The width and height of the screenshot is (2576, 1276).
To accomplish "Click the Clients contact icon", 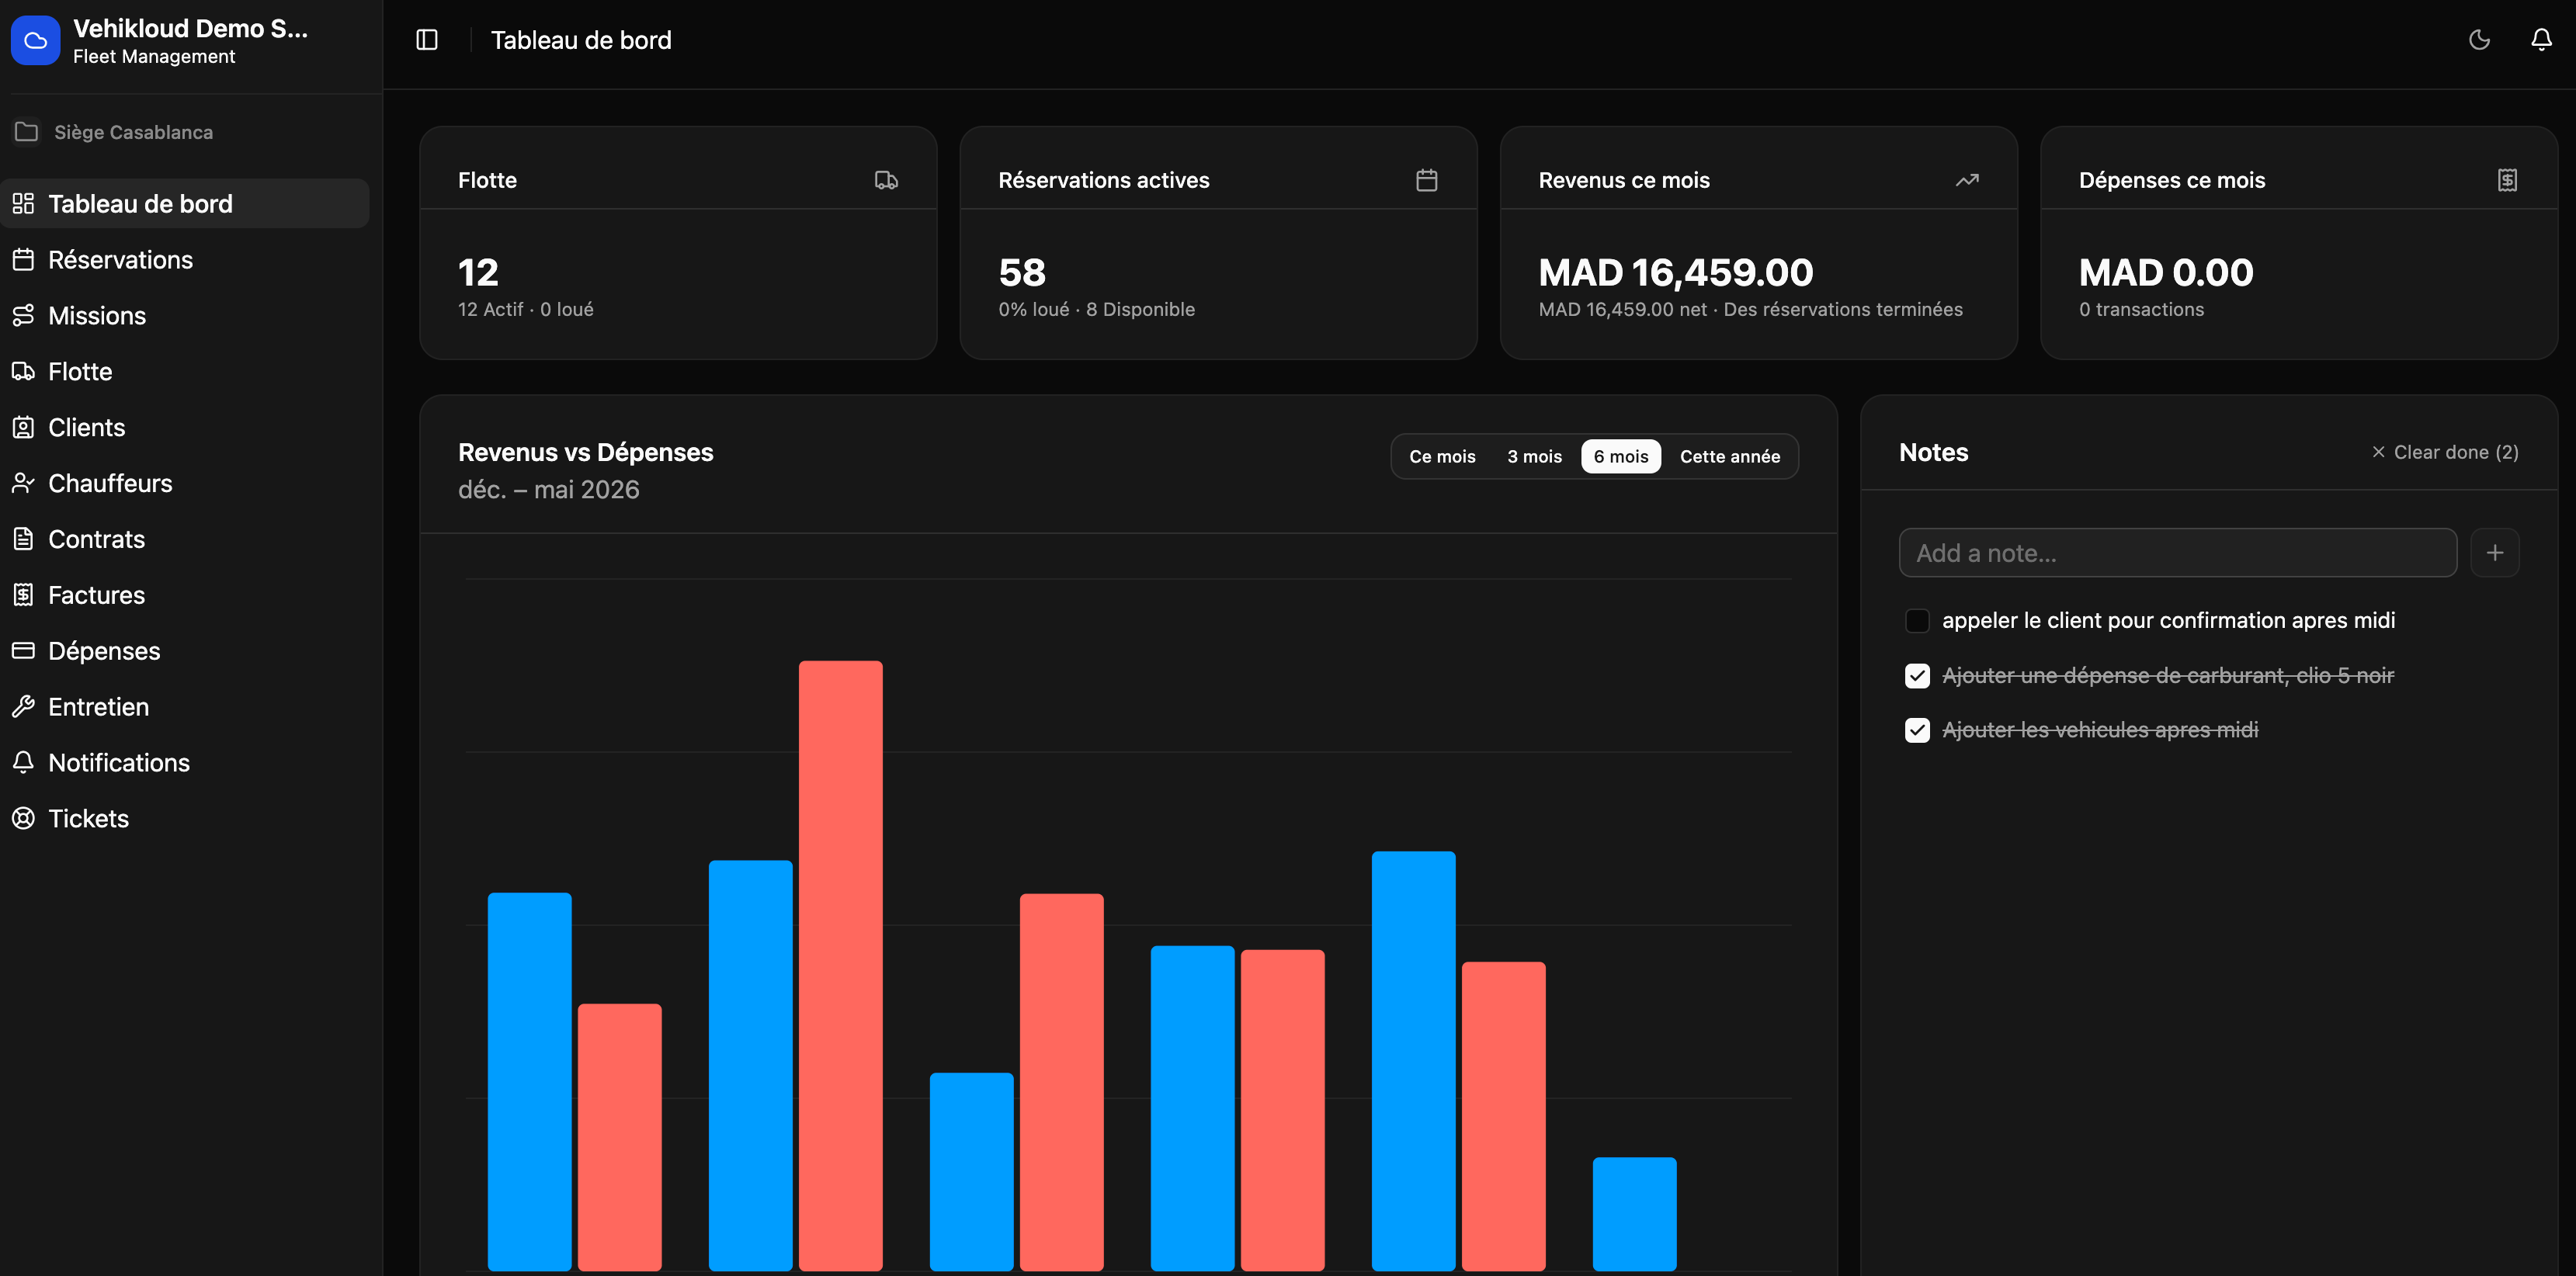I will point(23,428).
